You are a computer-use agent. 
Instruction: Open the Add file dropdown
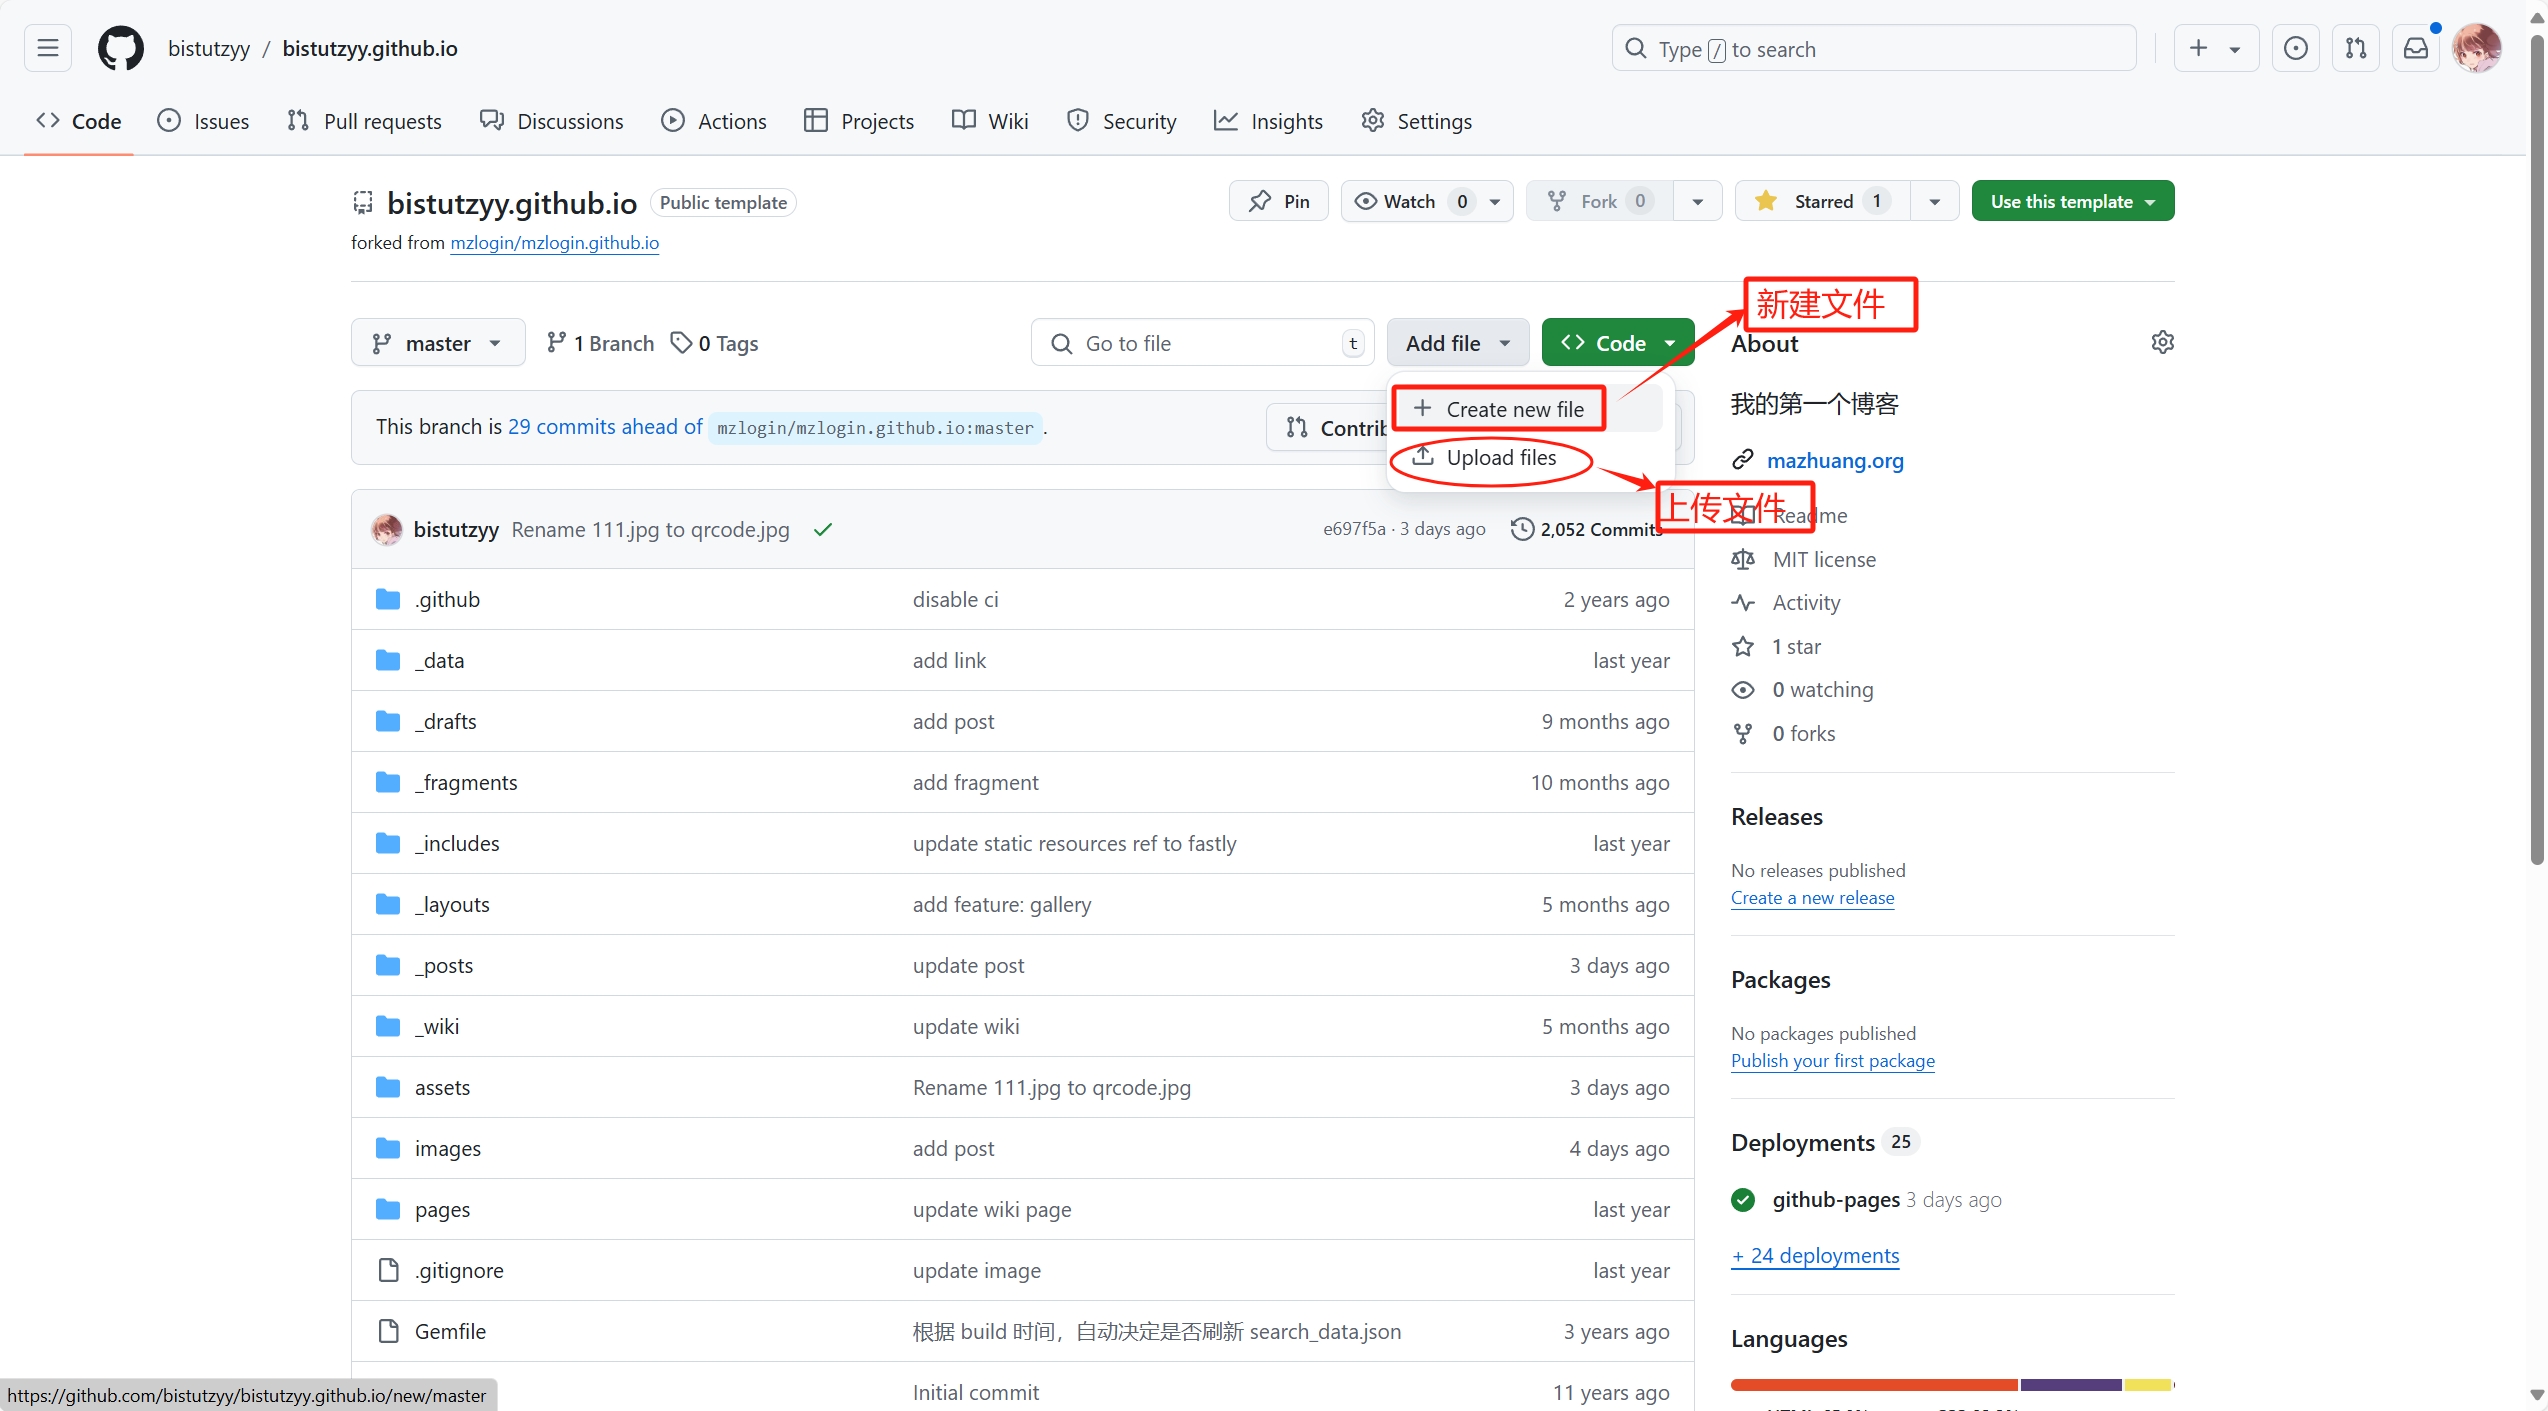coord(1458,343)
